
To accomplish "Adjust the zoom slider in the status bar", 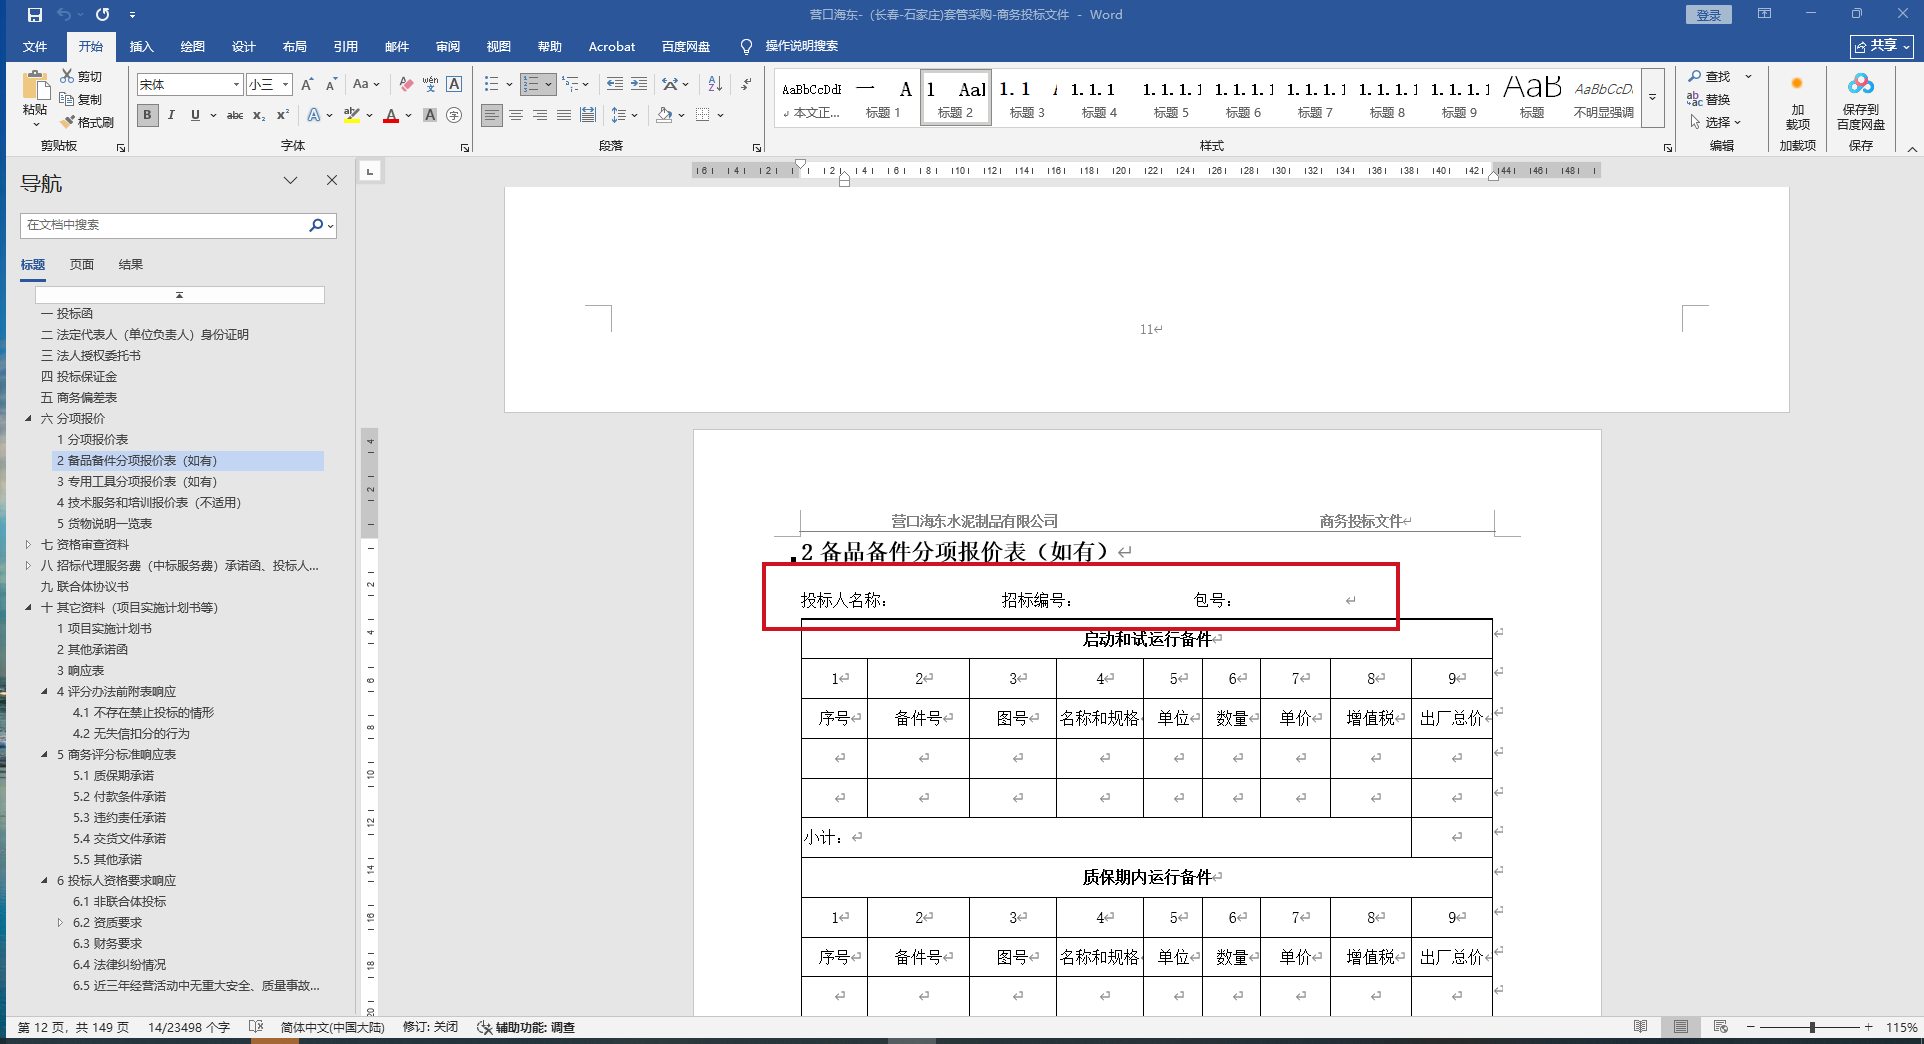I will [1812, 1027].
